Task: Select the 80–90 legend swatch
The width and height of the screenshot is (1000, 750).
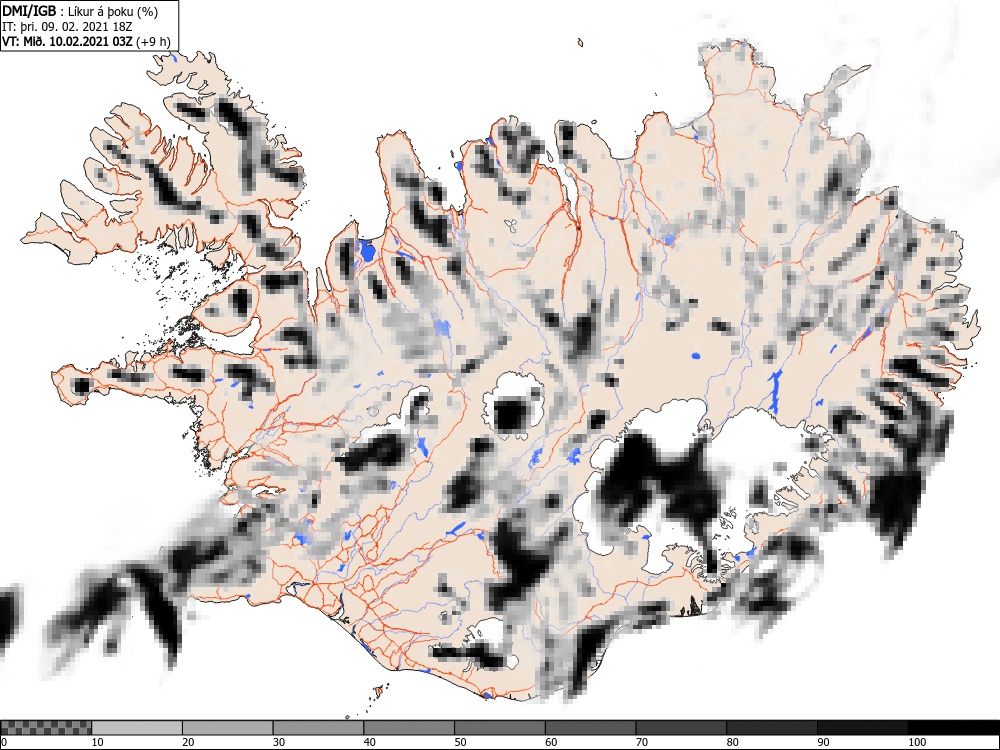Action: 772,728
